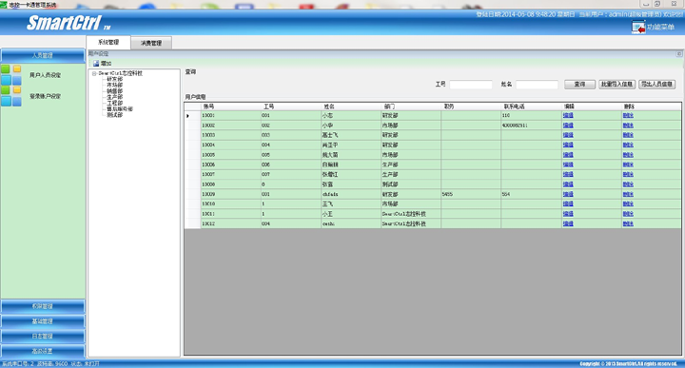The image size is (685, 368).
Task: Switch to the 消费管理 tab
Action: [x=151, y=43]
